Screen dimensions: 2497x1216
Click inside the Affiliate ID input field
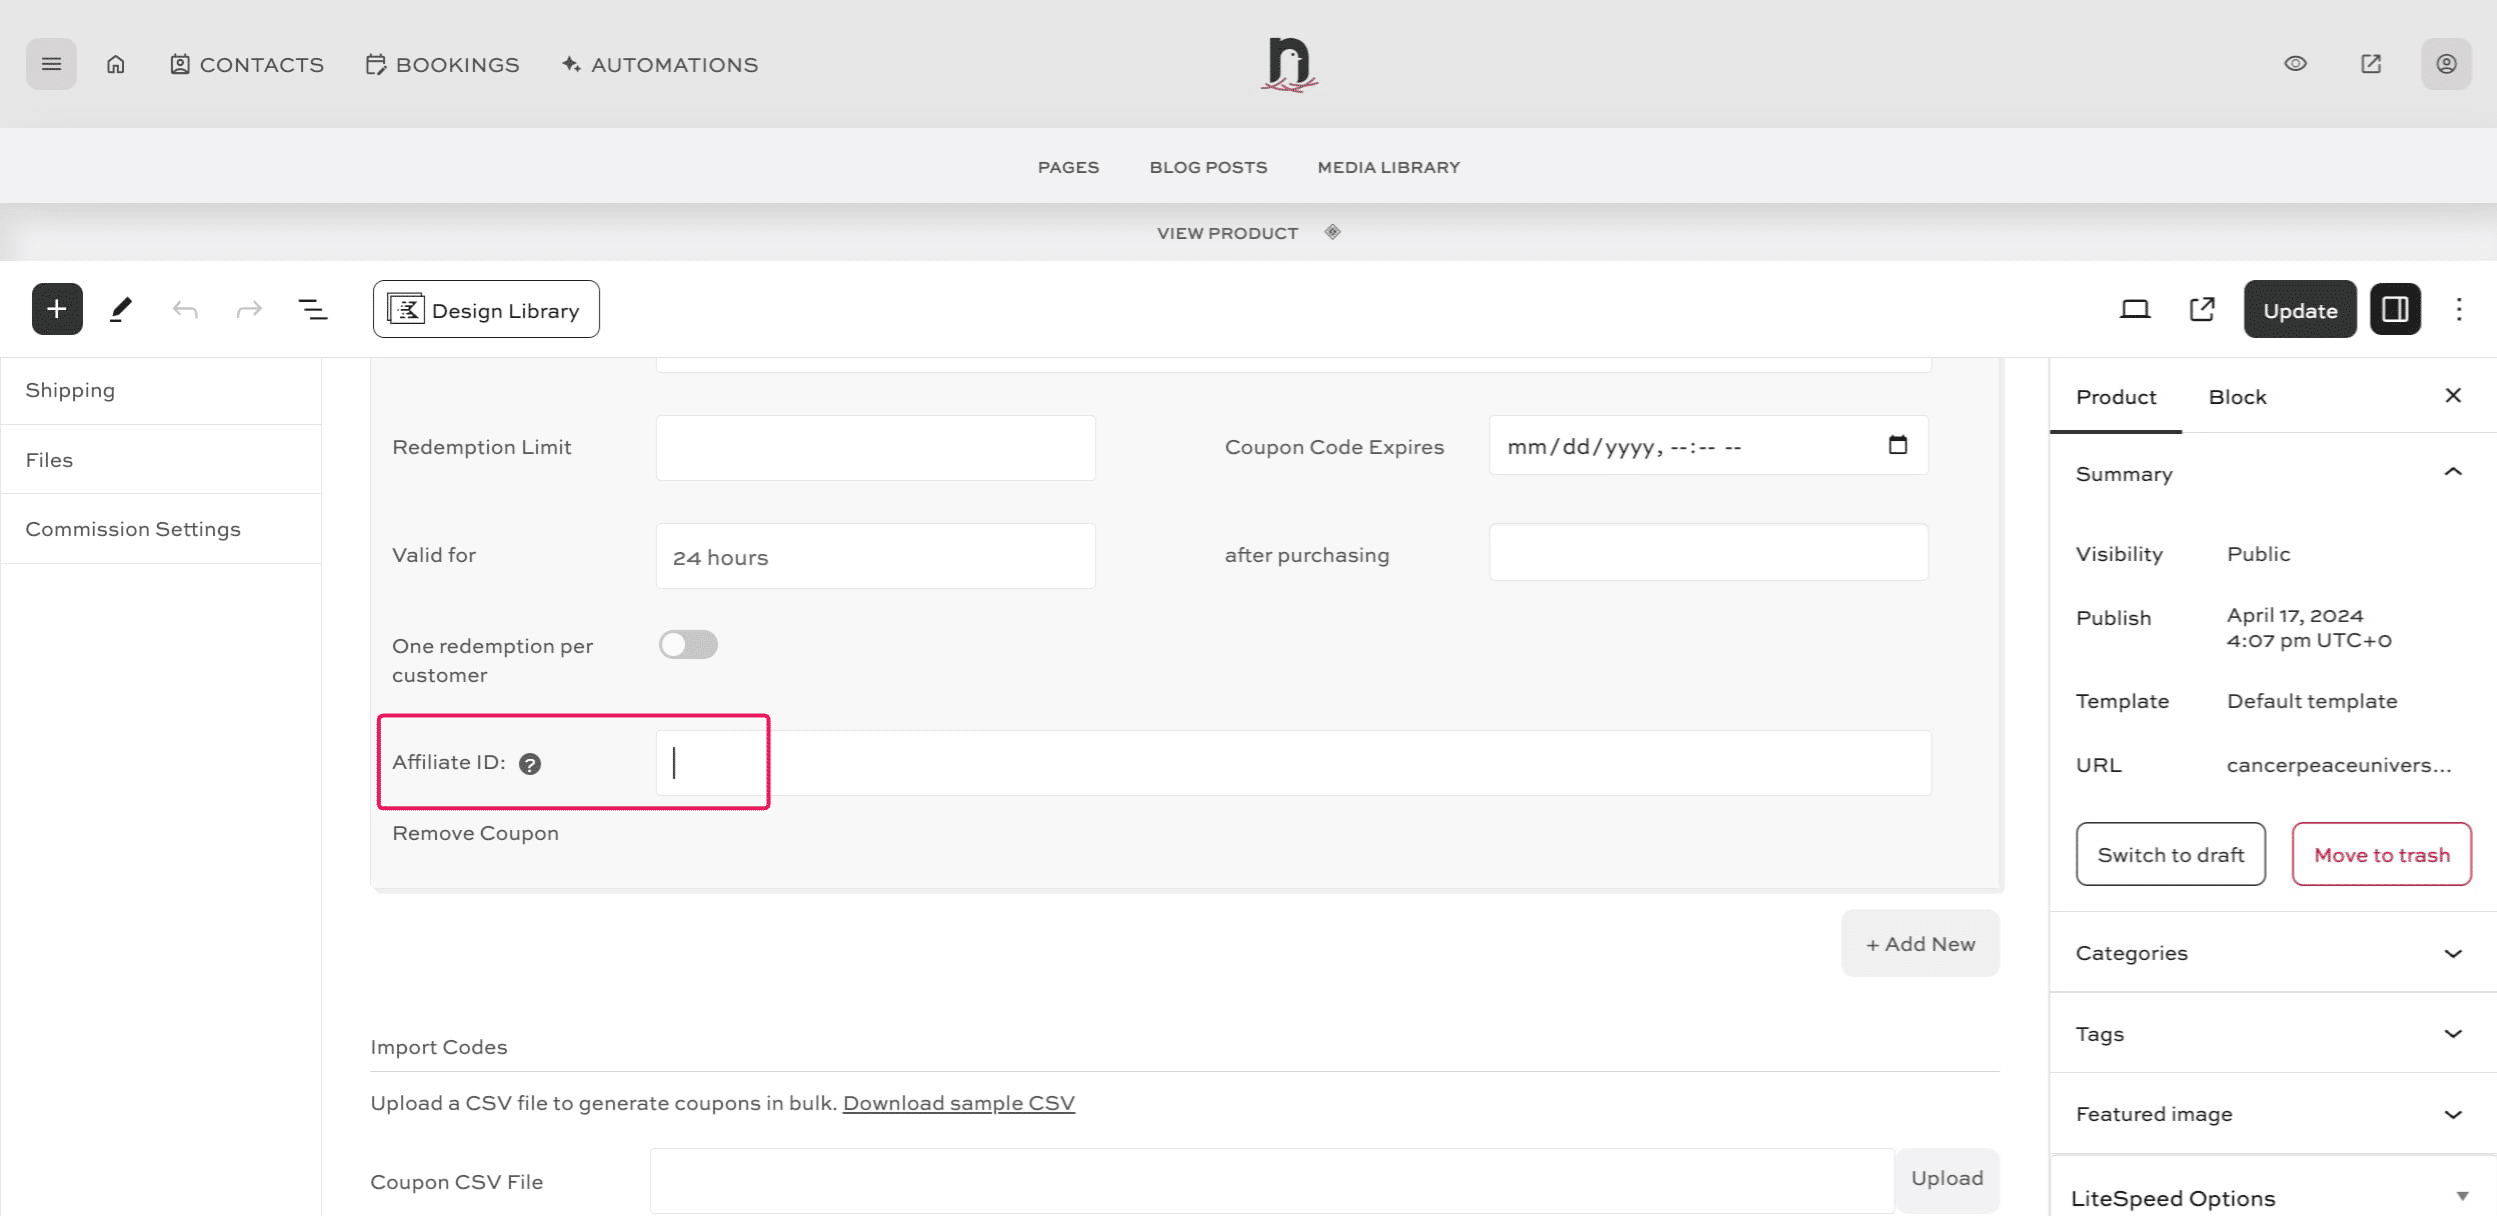(x=712, y=762)
